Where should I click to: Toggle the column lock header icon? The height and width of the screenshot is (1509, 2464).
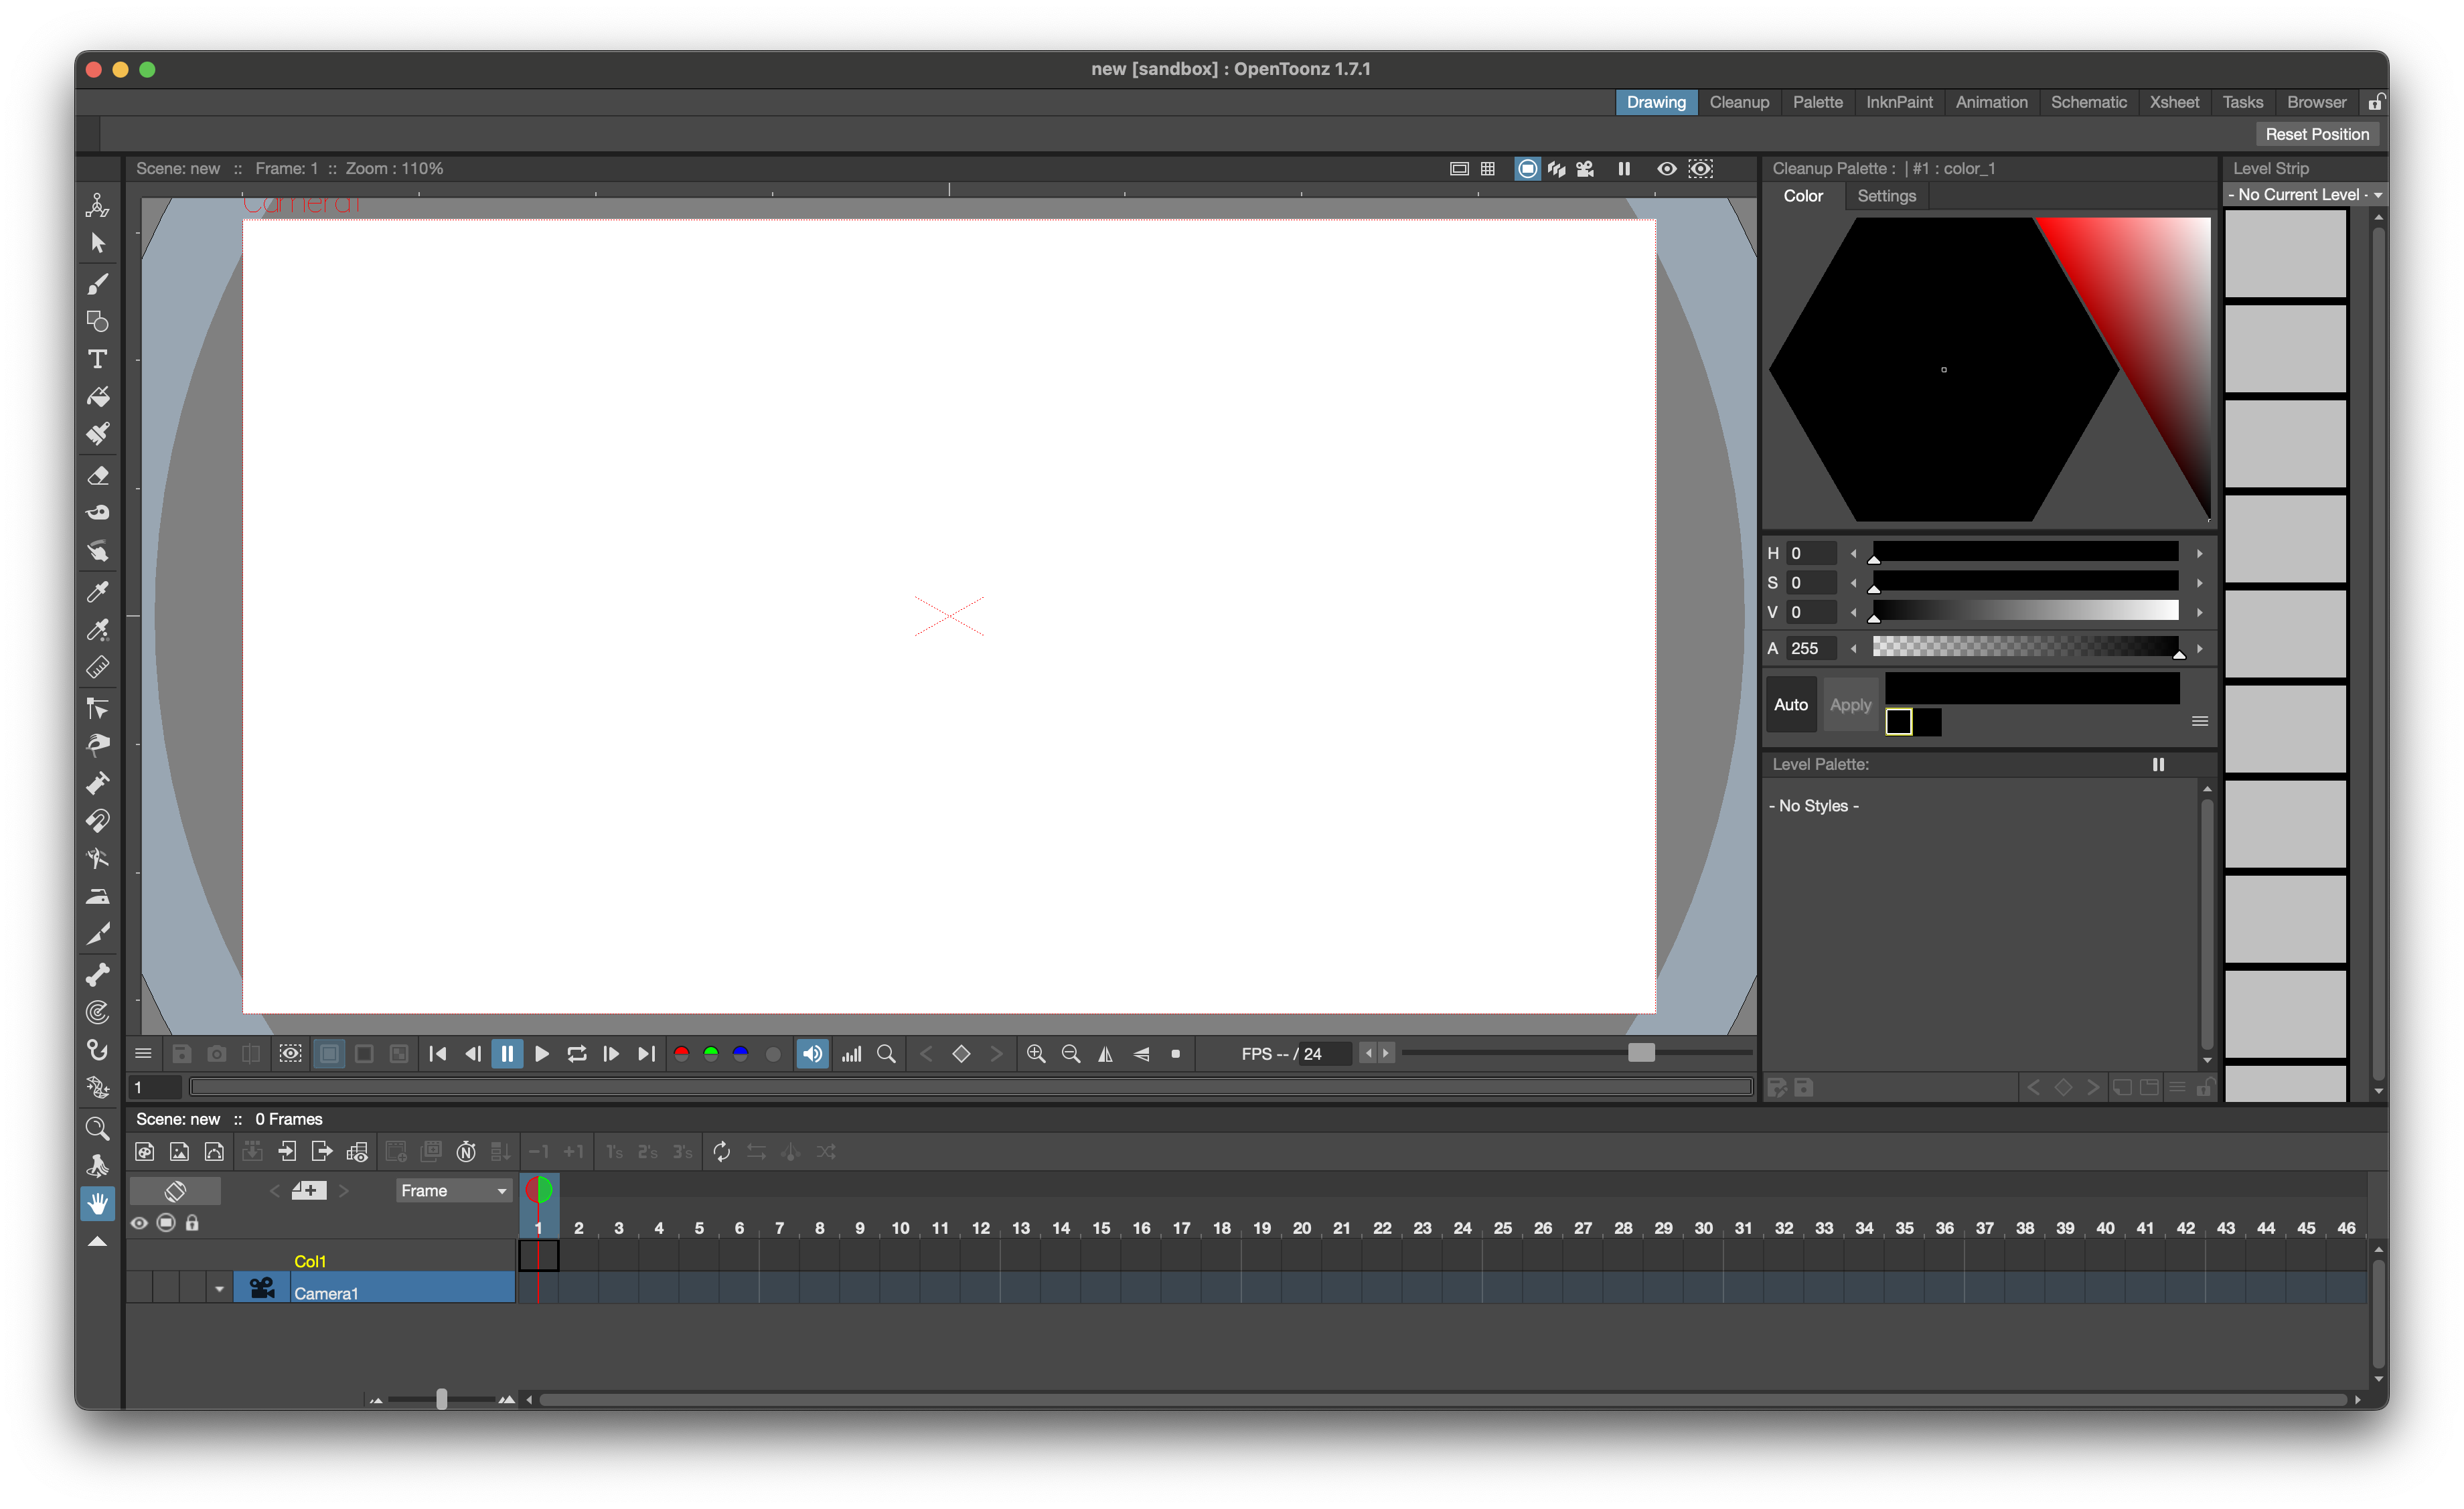[x=192, y=1223]
